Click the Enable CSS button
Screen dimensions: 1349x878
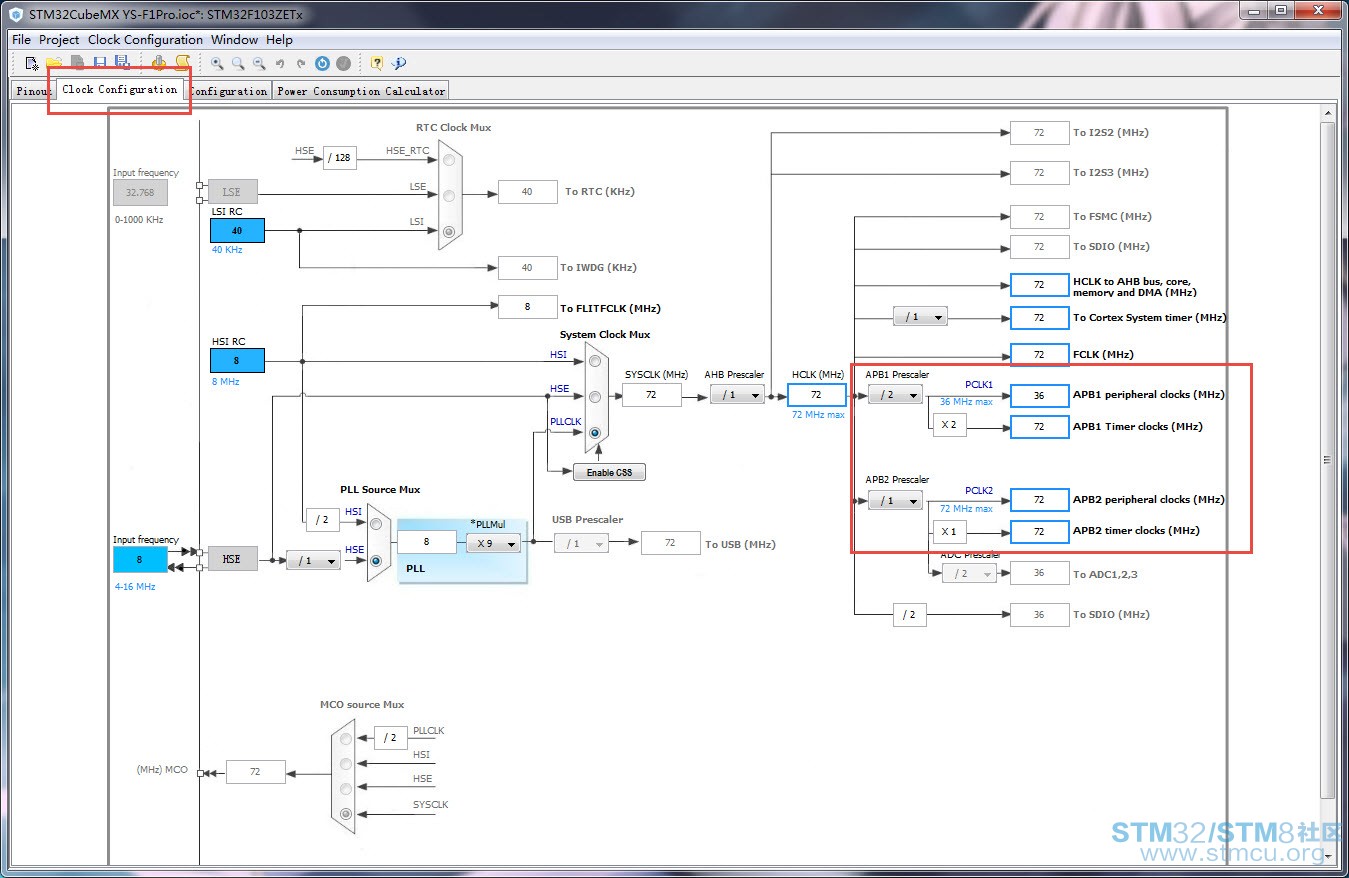(x=609, y=472)
